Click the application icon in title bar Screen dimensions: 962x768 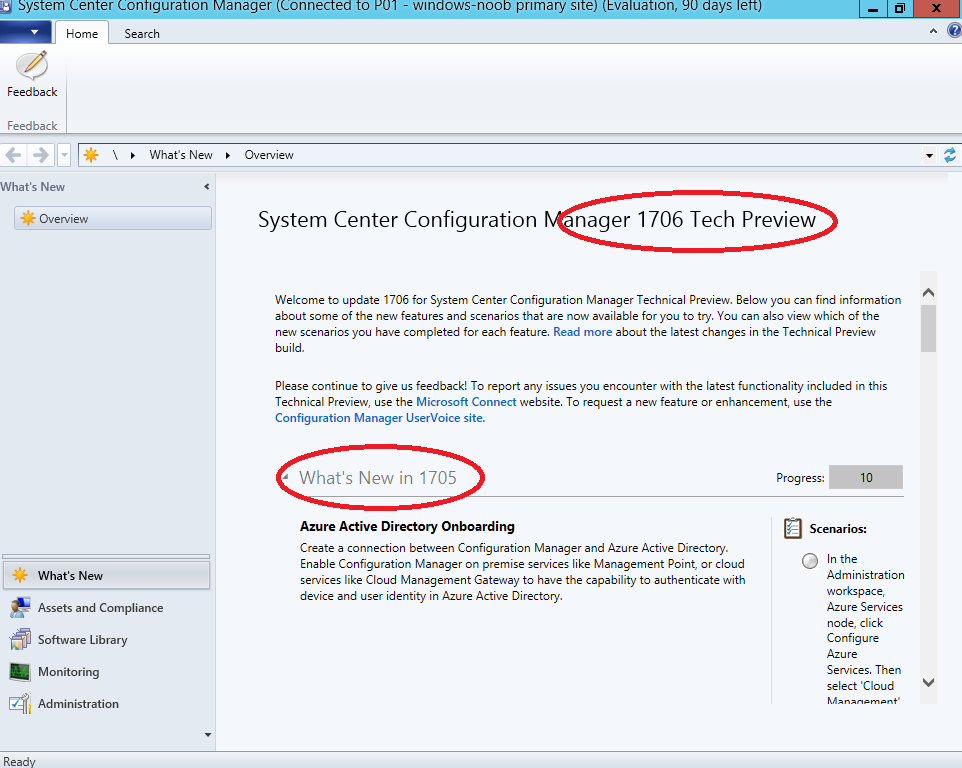tap(6, 7)
